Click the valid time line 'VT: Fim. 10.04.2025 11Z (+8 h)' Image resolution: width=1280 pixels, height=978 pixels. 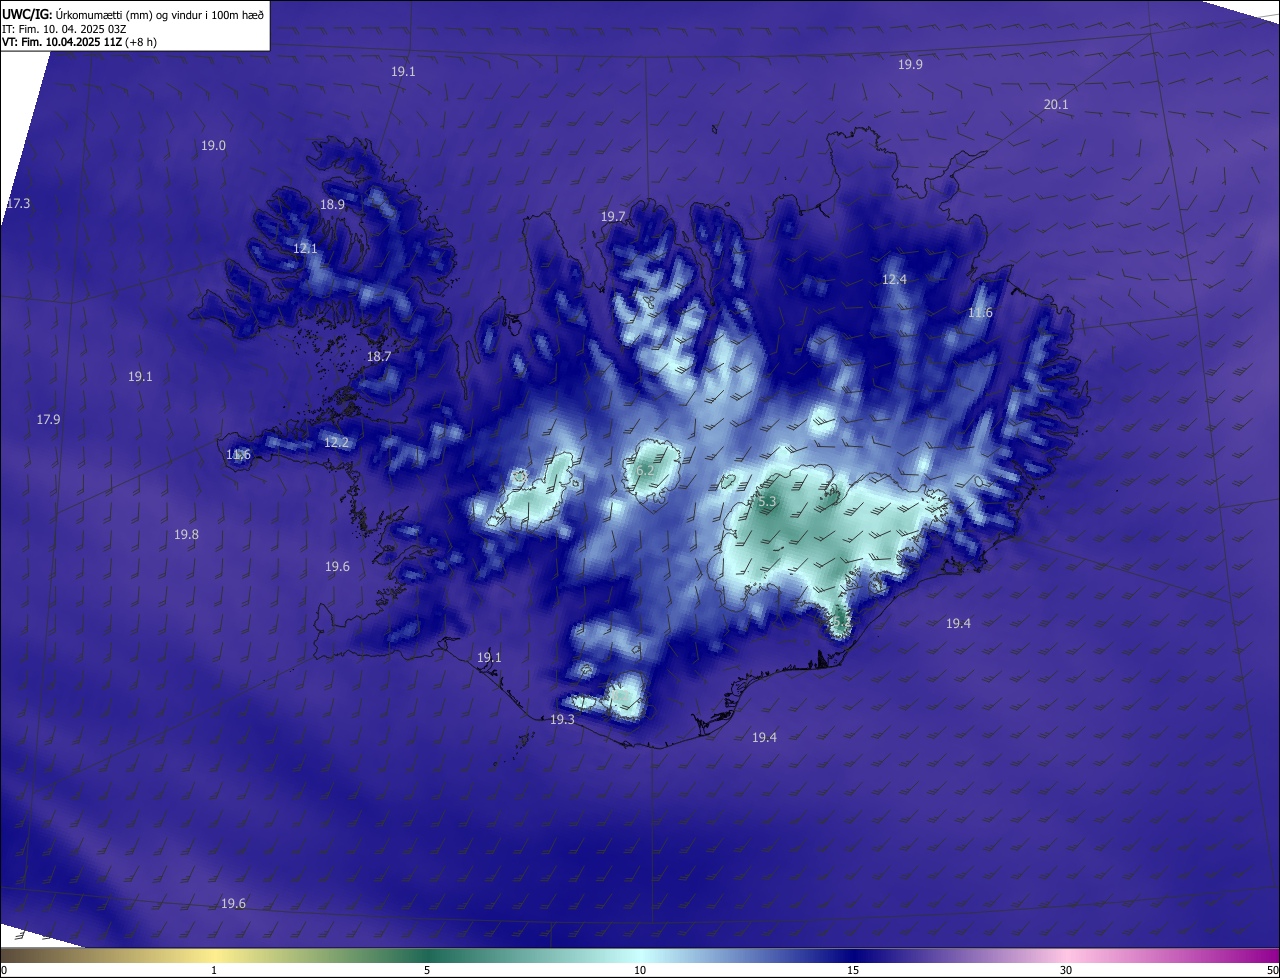coord(79,42)
